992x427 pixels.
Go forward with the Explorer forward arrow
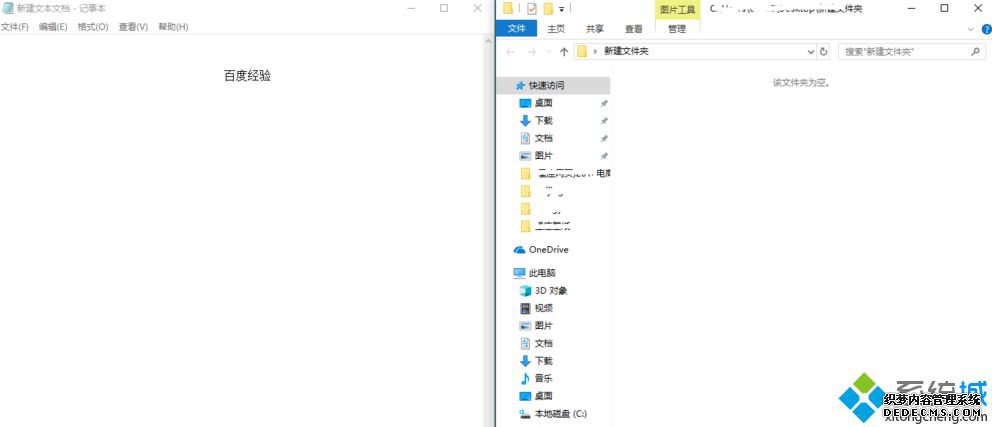click(532, 52)
